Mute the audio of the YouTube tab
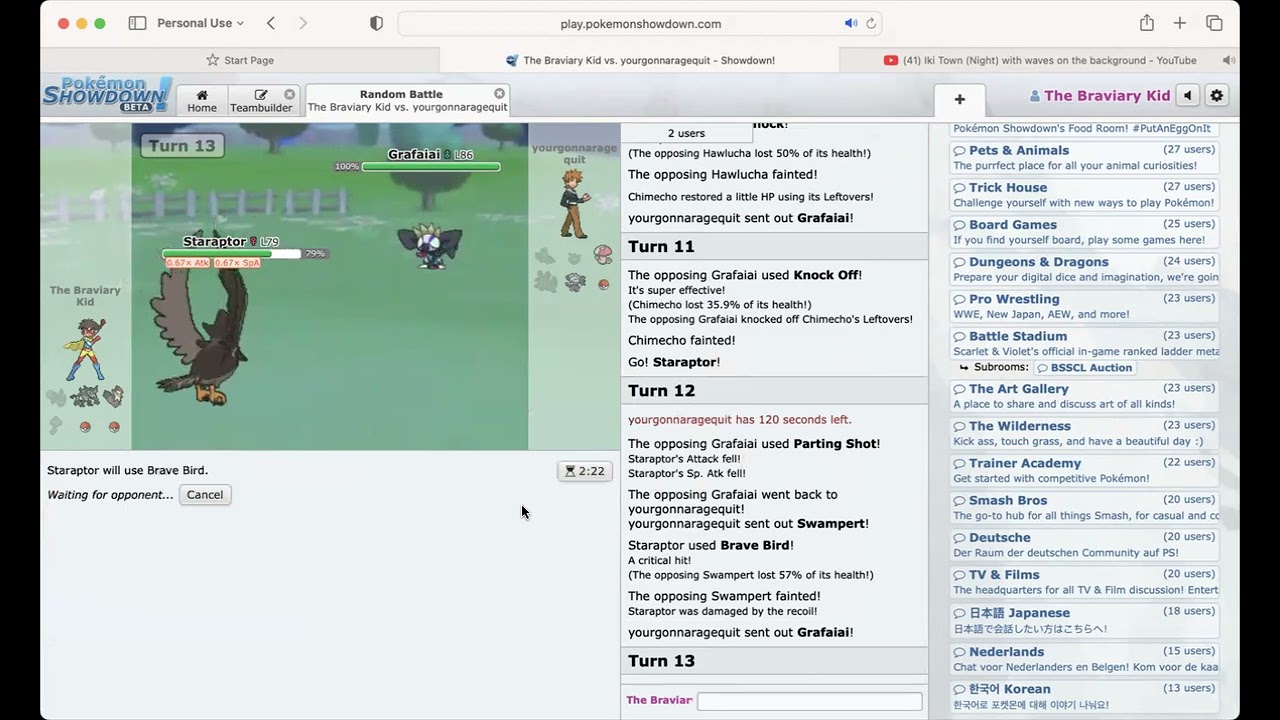 pyautogui.click(x=1229, y=60)
